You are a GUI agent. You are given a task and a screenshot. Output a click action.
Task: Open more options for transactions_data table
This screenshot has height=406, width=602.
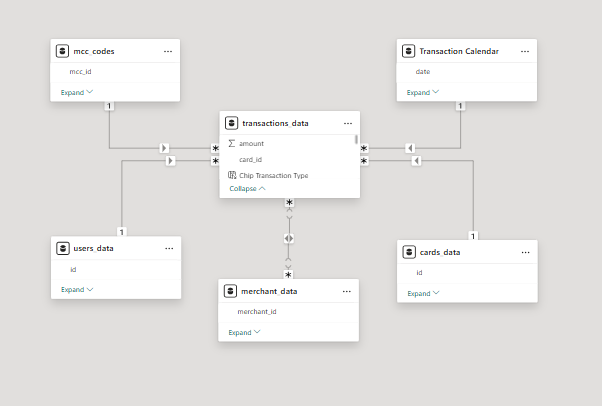tap(347, 123)
